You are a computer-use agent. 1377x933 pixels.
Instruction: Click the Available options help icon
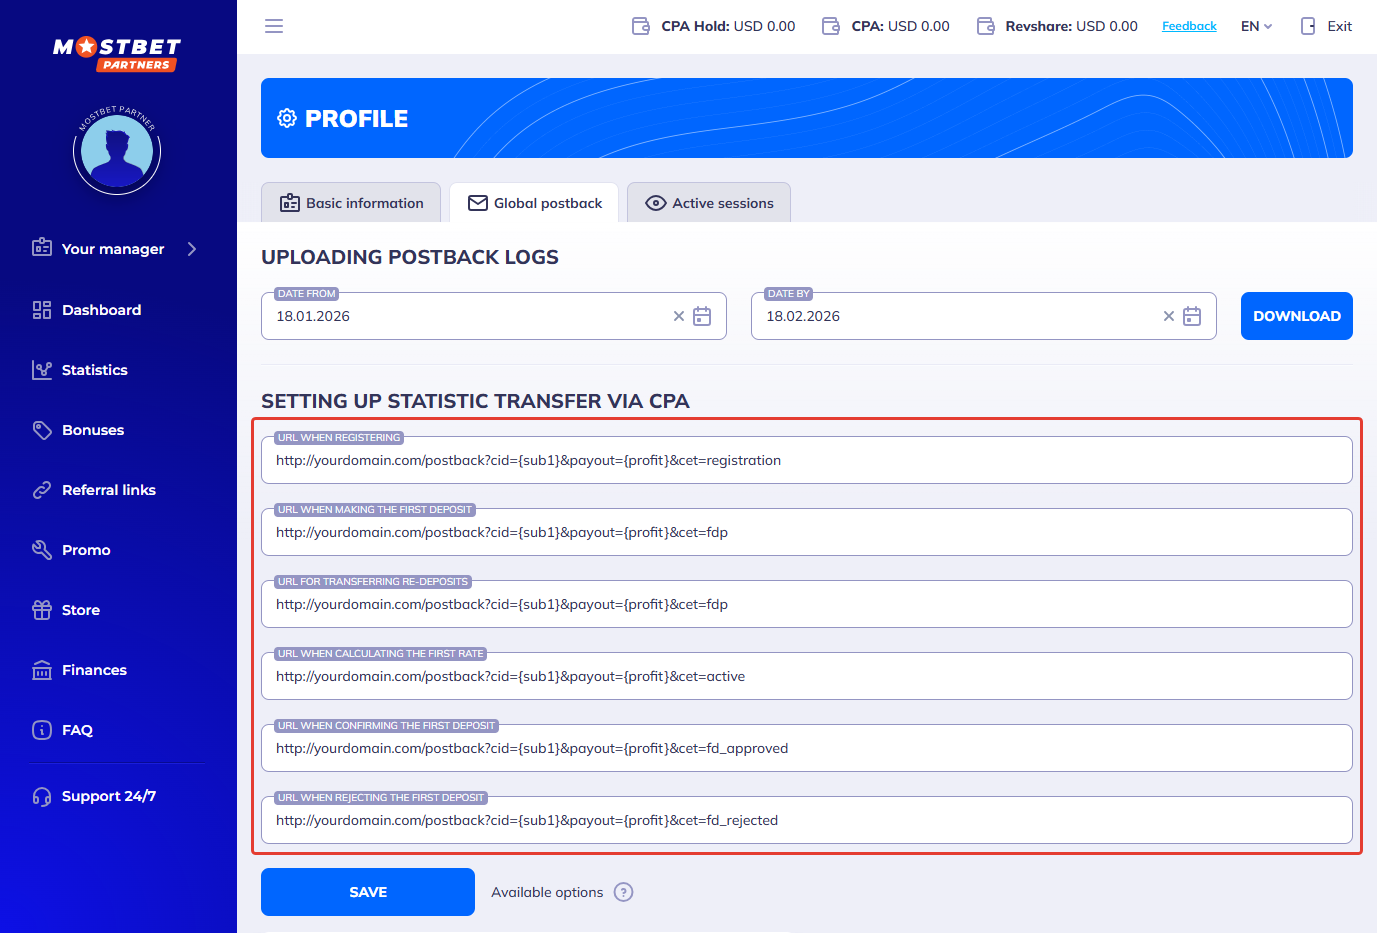tap(623, 892)
